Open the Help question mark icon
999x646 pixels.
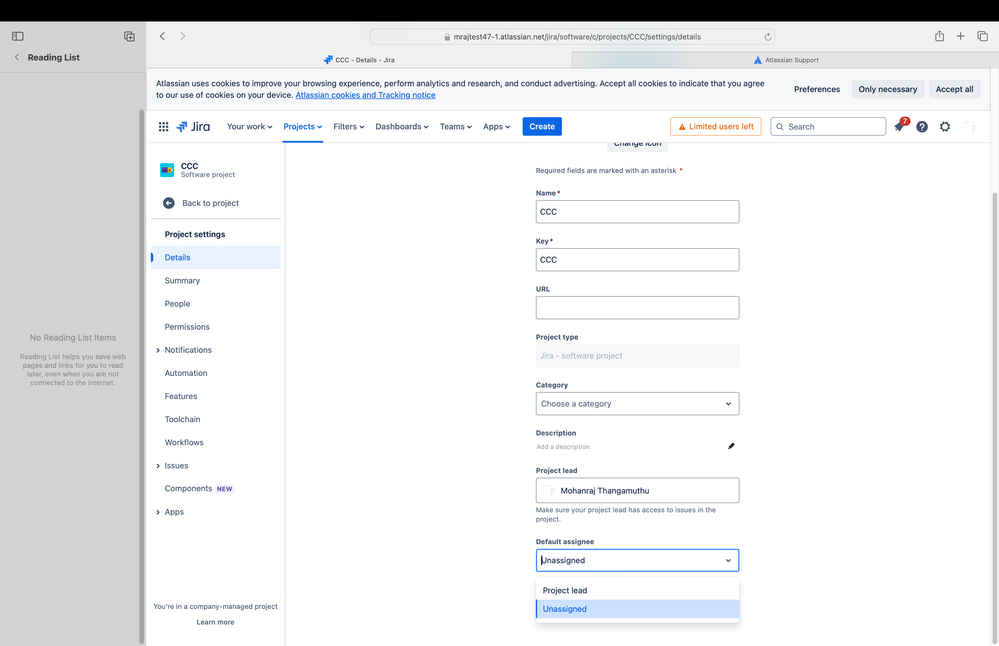(922, 127)
